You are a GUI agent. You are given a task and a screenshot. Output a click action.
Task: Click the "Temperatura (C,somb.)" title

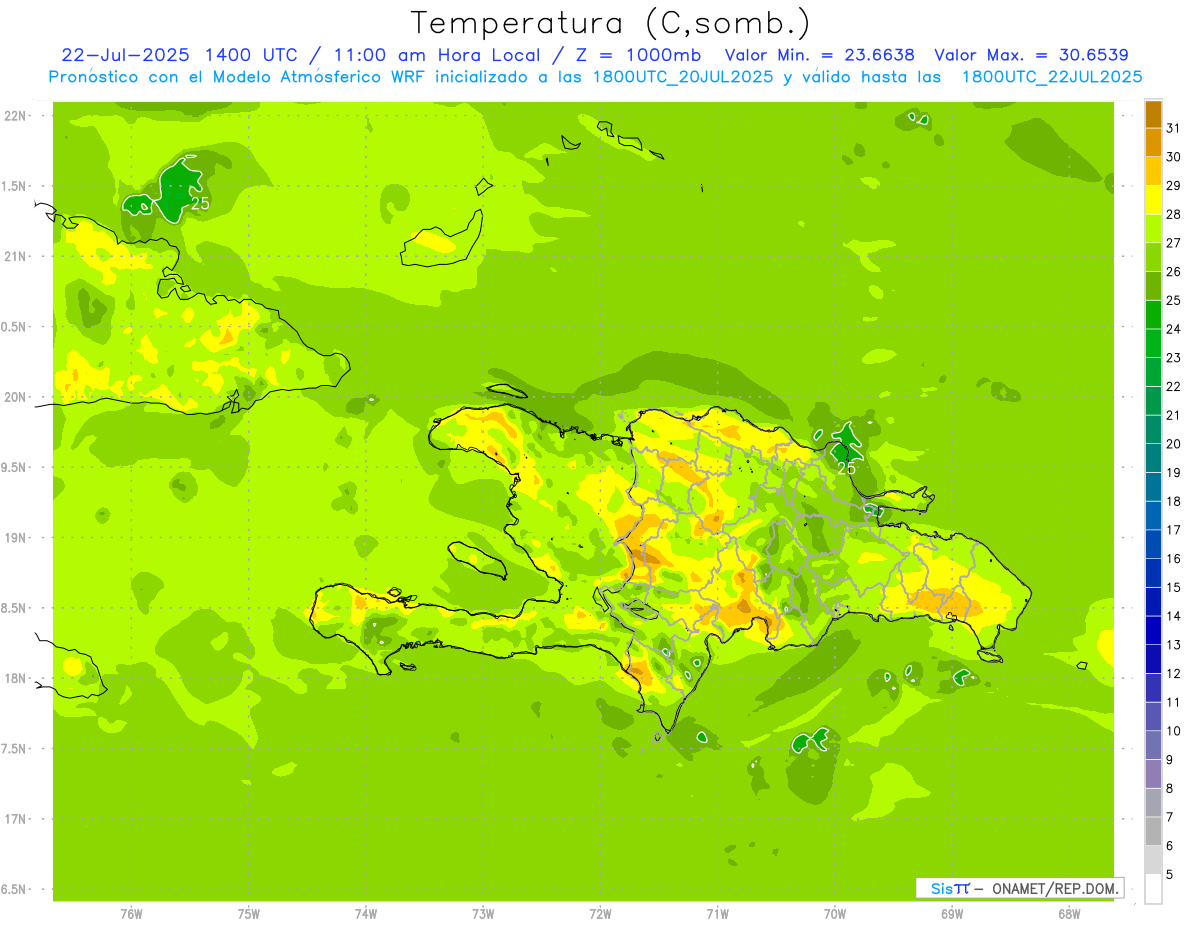tap(610, 23)
